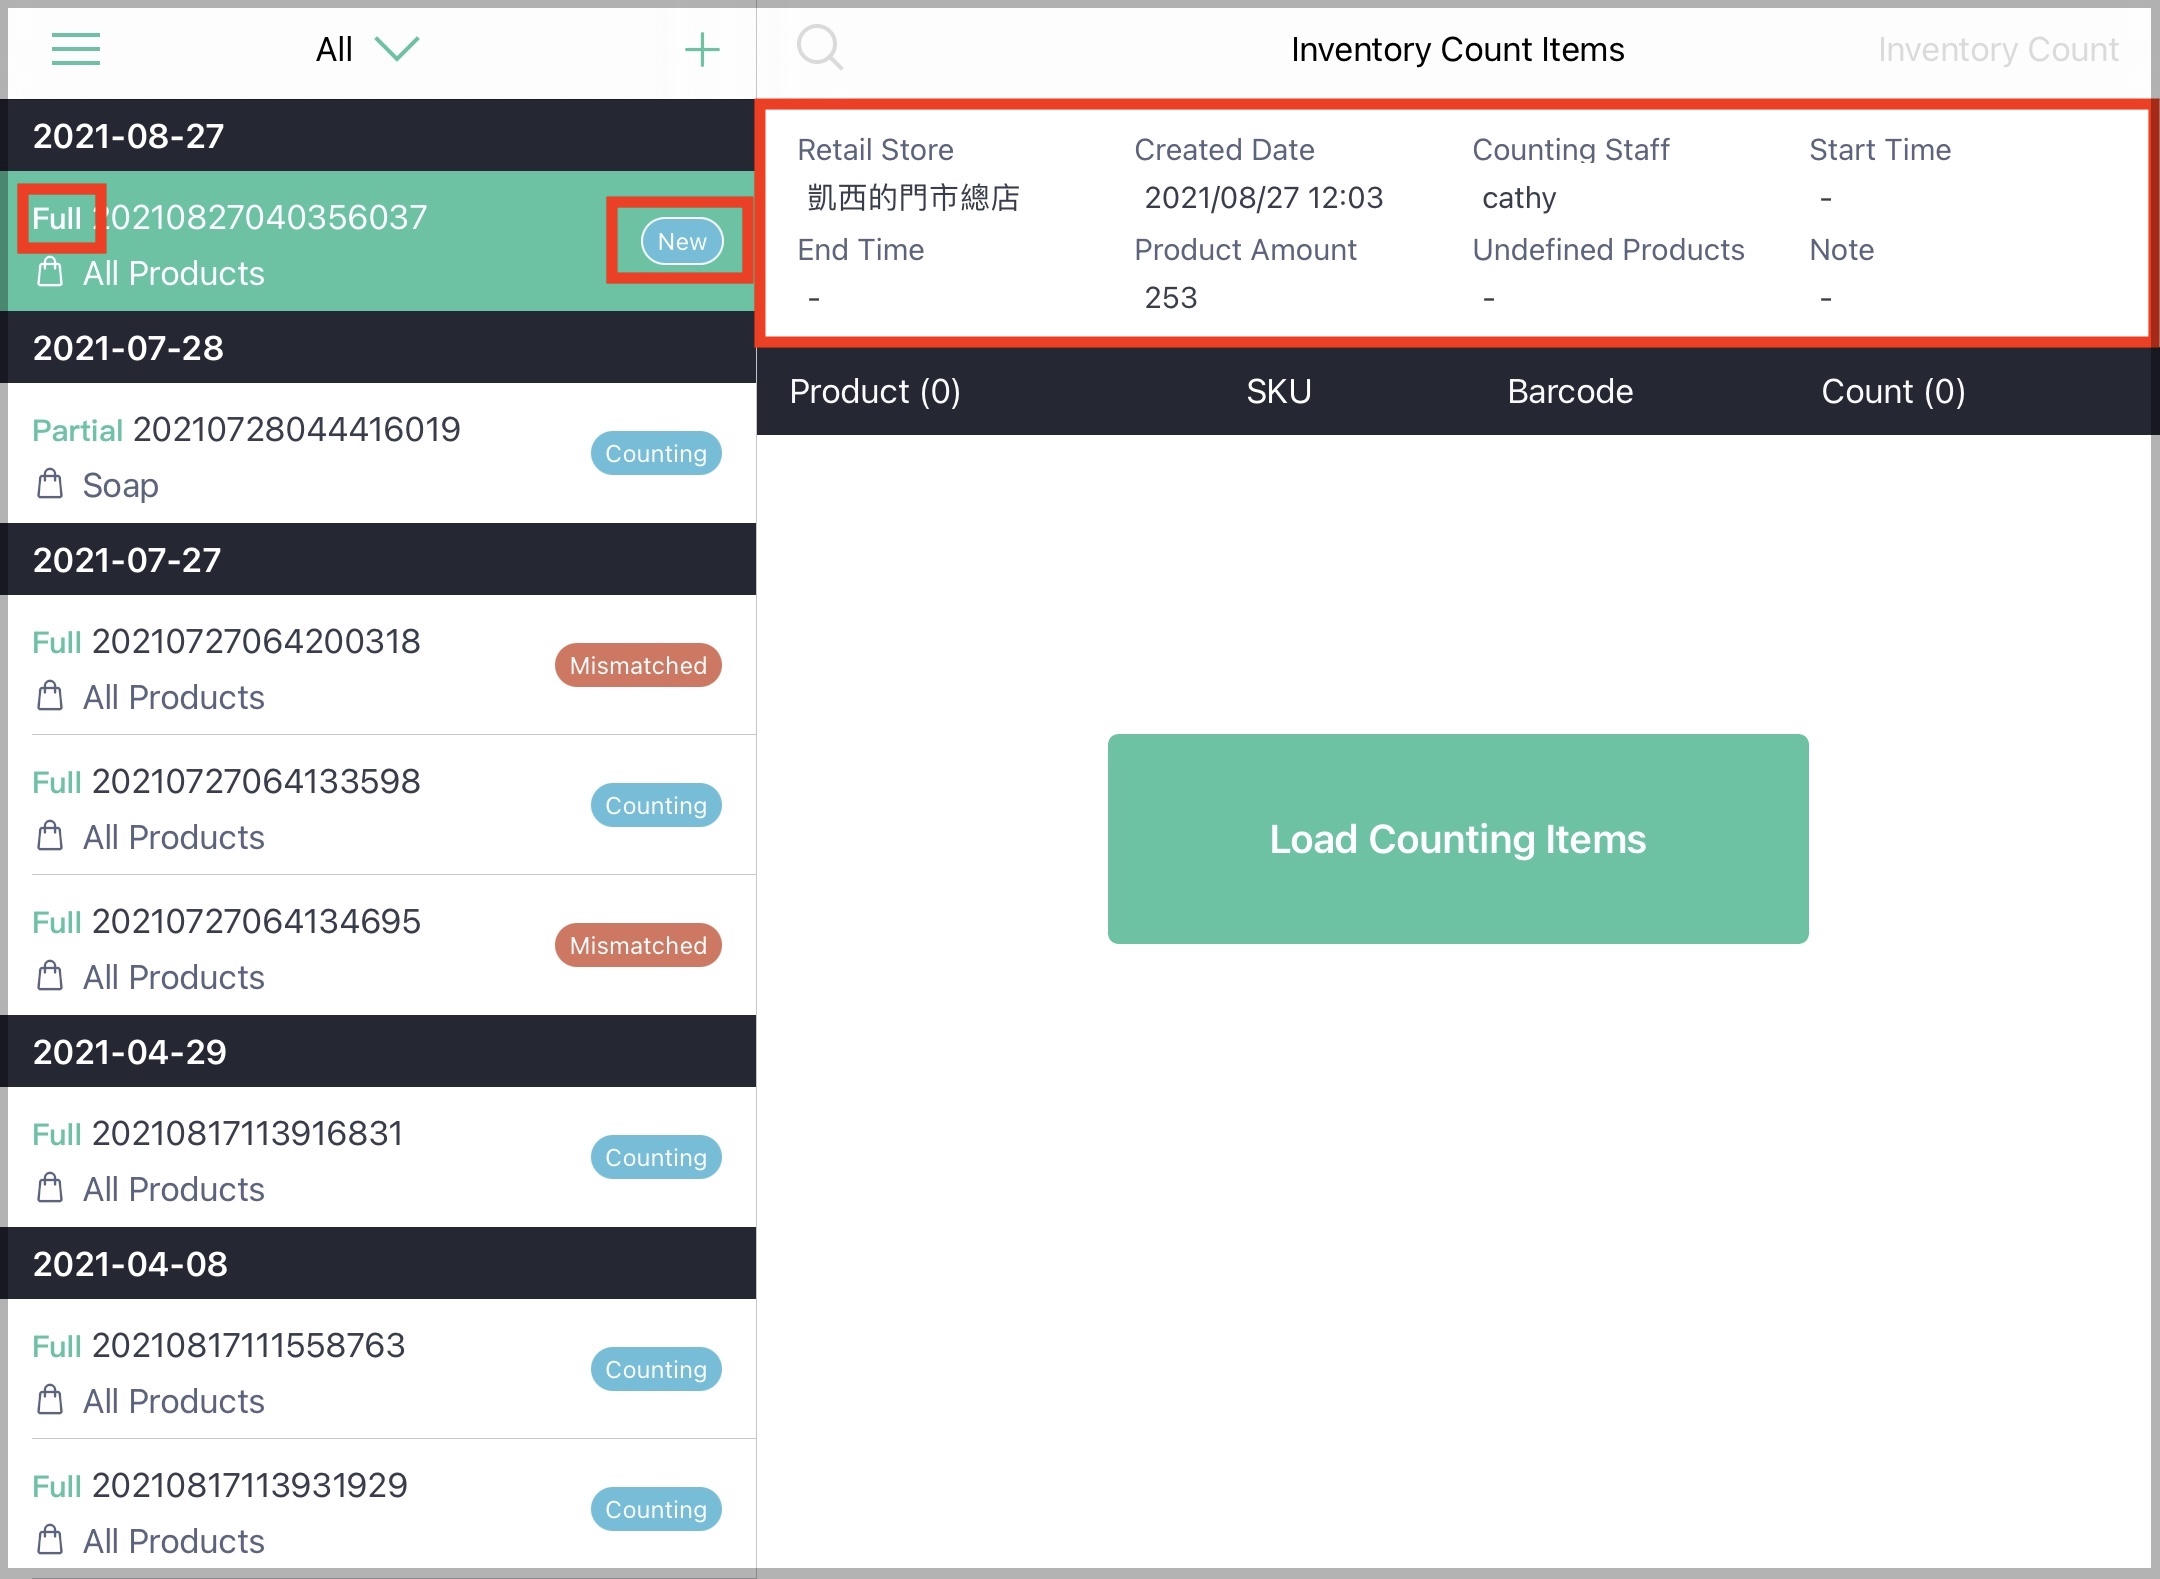Click bag icon under 20210817113916831
This screenshot has width=2160, height=1579.
tap(50, 1188)
